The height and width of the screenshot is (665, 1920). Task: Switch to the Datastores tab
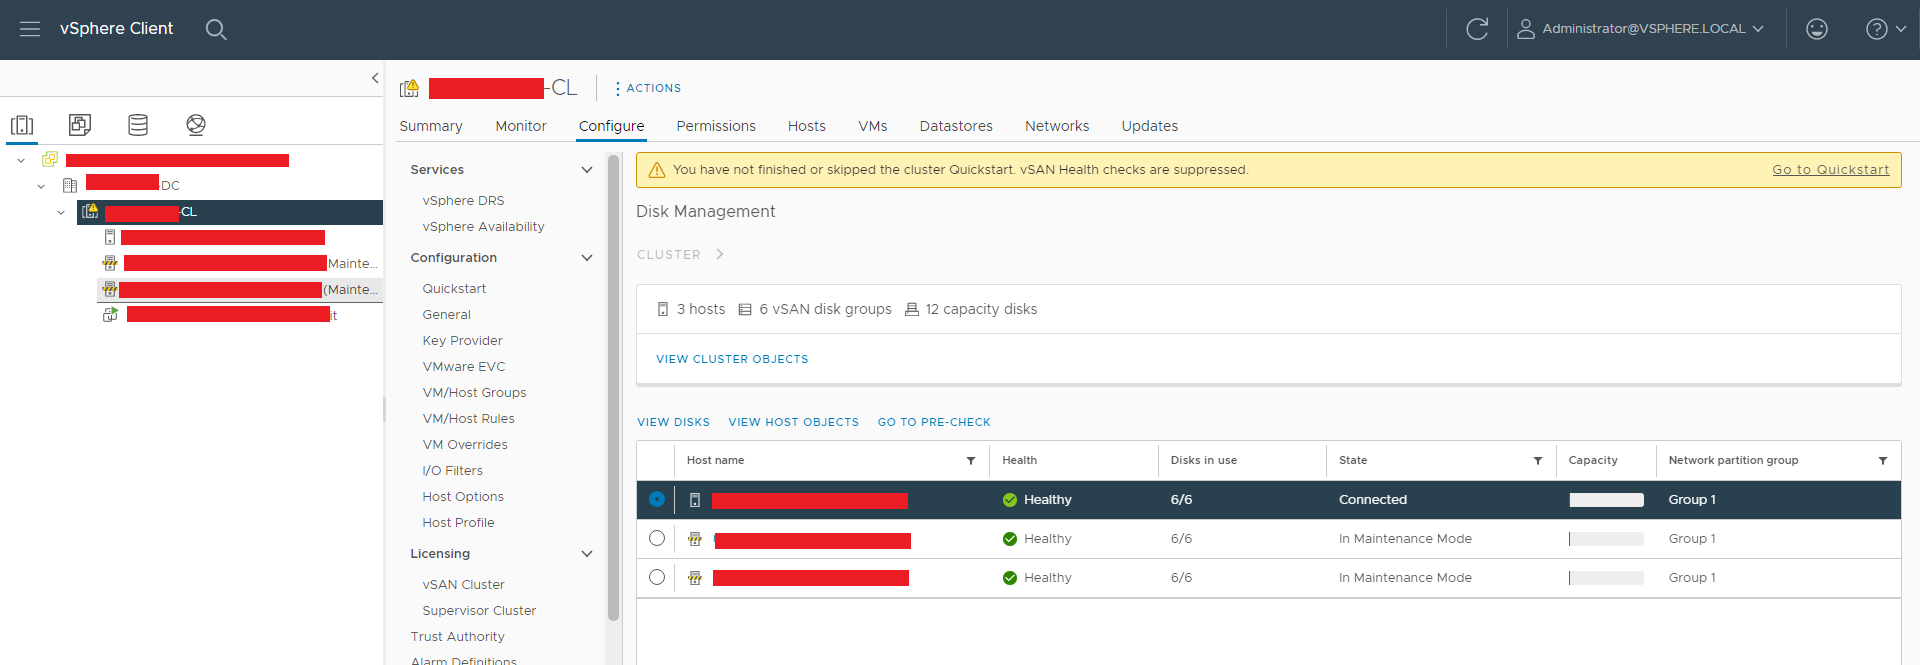[956, 126]
